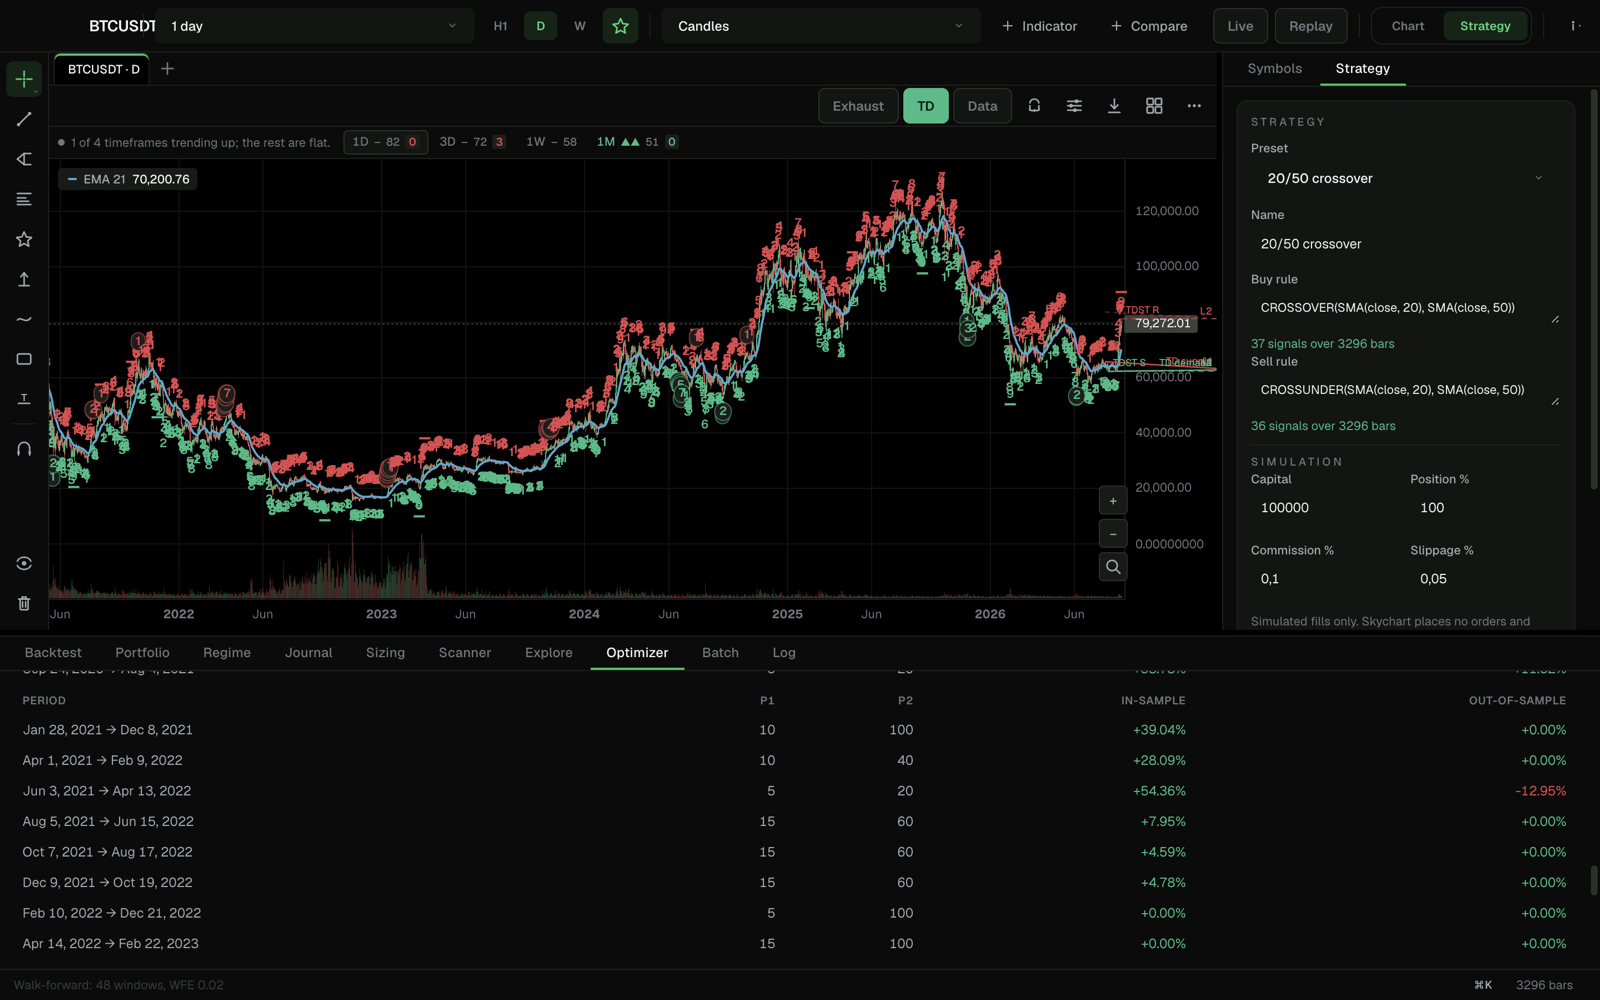Screen dimensions: 1600x1000
Task: Click the 1D trend chip
Action: coord(386,142)
